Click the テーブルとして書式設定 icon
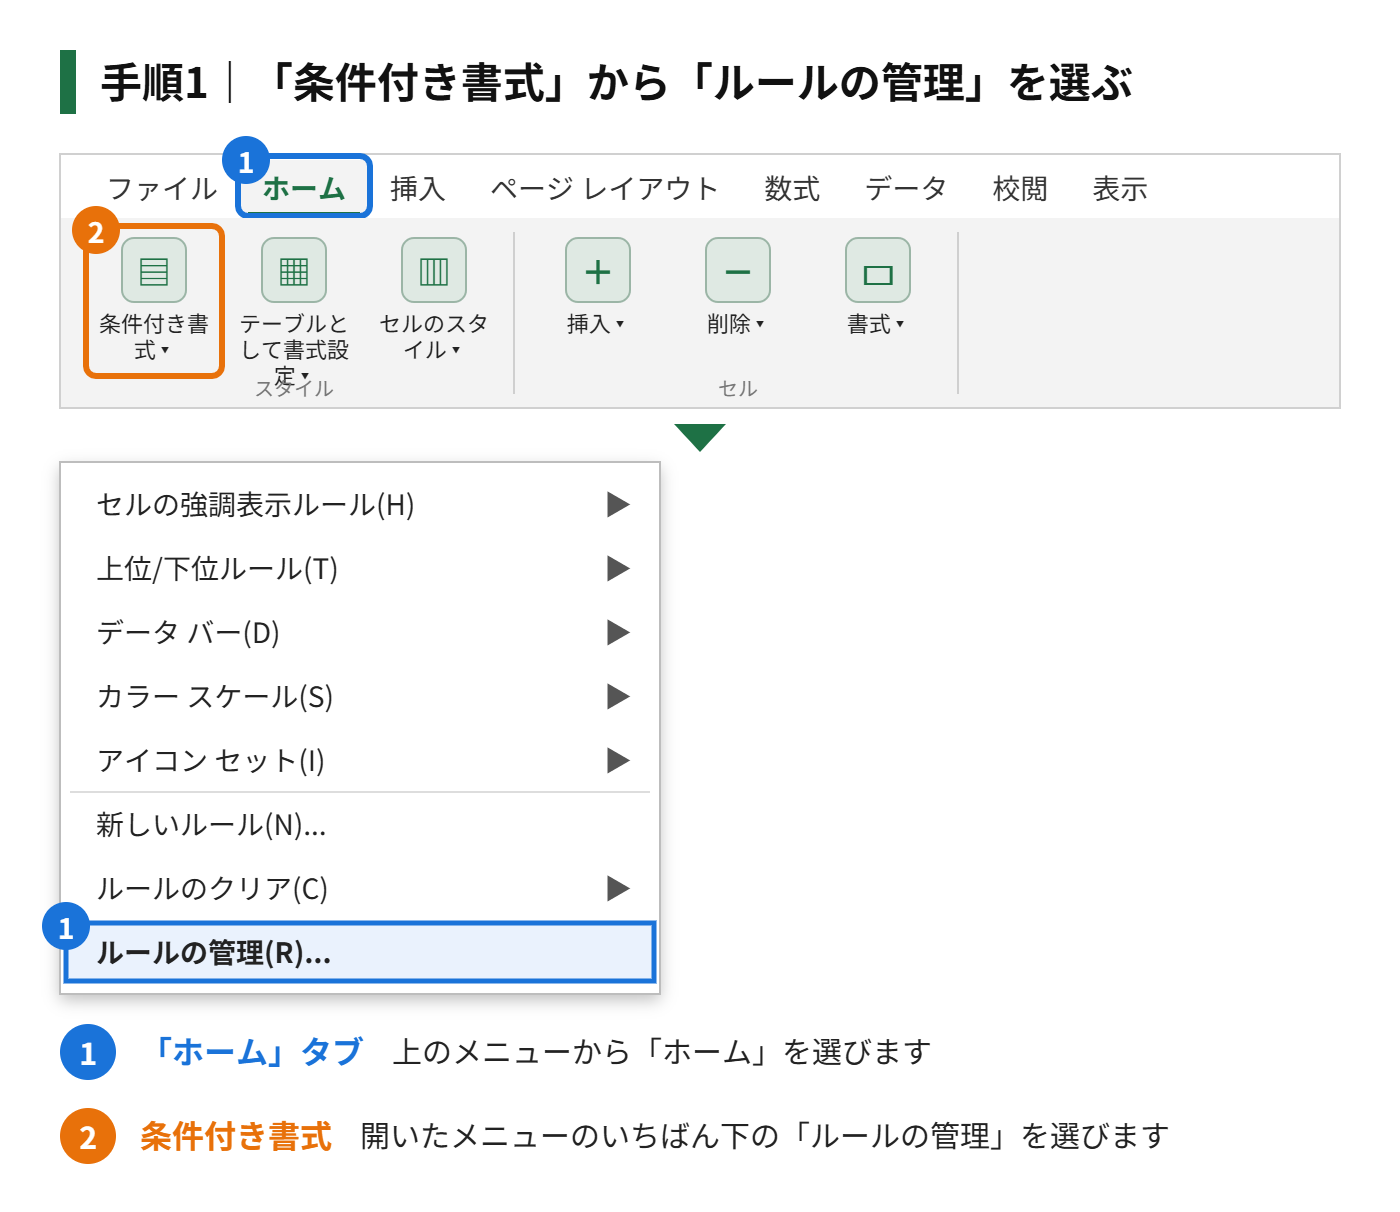 294,270
